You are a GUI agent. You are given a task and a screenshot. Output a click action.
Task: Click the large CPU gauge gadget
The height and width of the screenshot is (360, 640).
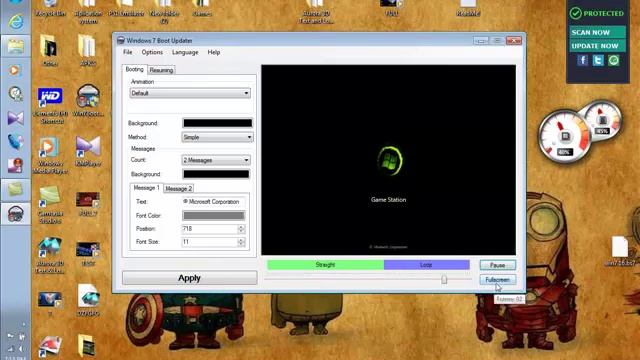(564, 136)
